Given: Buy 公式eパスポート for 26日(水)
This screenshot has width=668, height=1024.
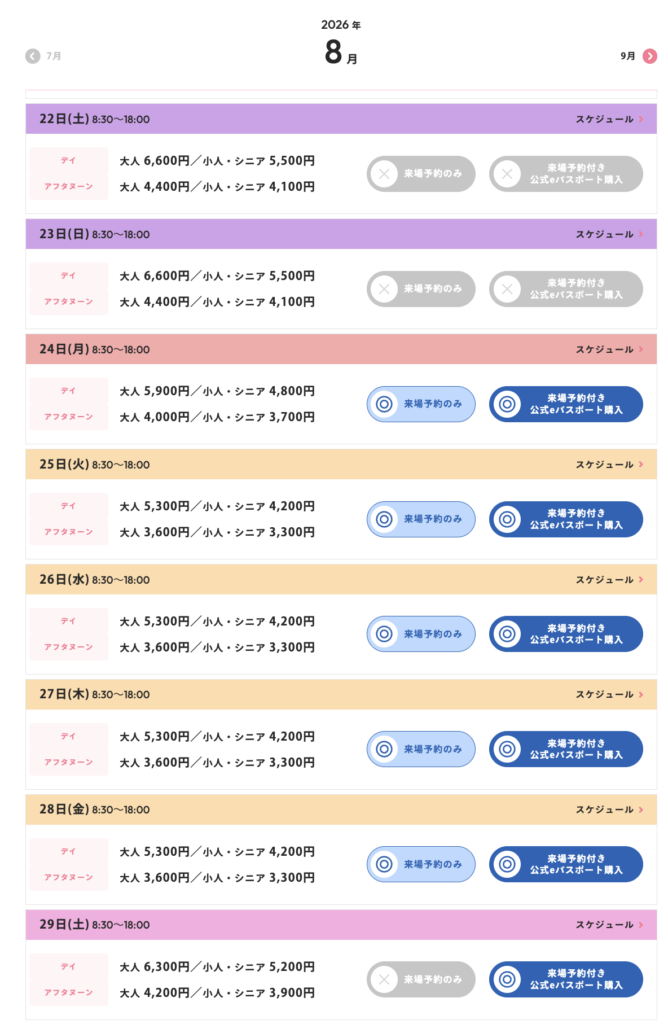Looking at the screenshot, I should pyautogui.click(x=566, y=634).
